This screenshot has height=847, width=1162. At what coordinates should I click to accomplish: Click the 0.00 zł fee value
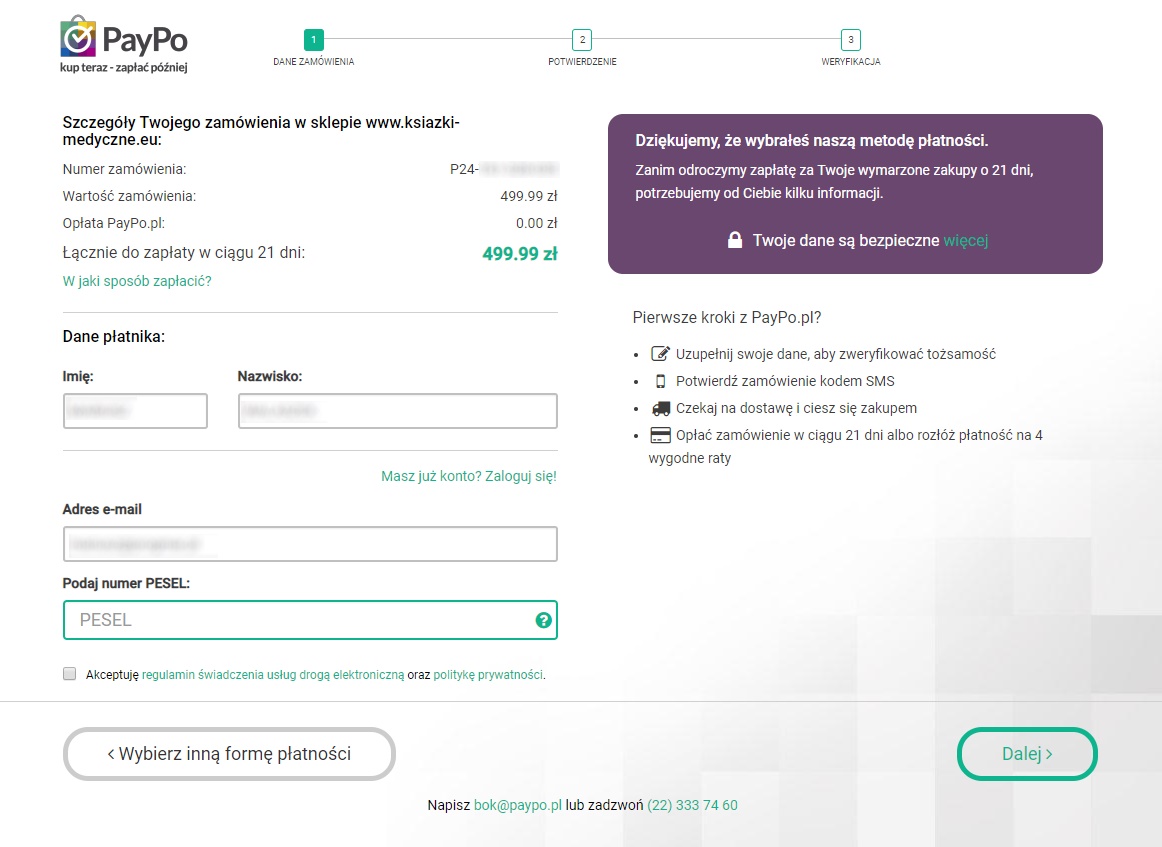click(537, 223)
